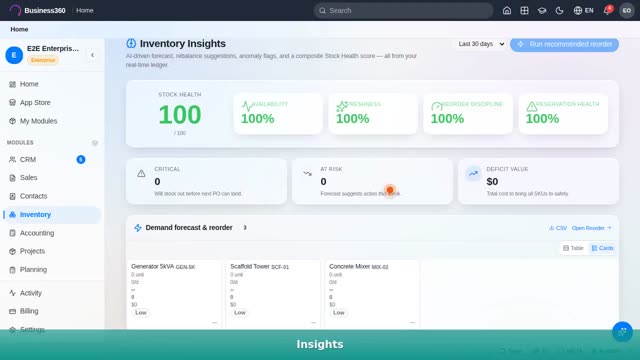This screenshot has width=640, height=360.
Task: Toggle dark mode with the moon icon
Action: coord(560,11)
